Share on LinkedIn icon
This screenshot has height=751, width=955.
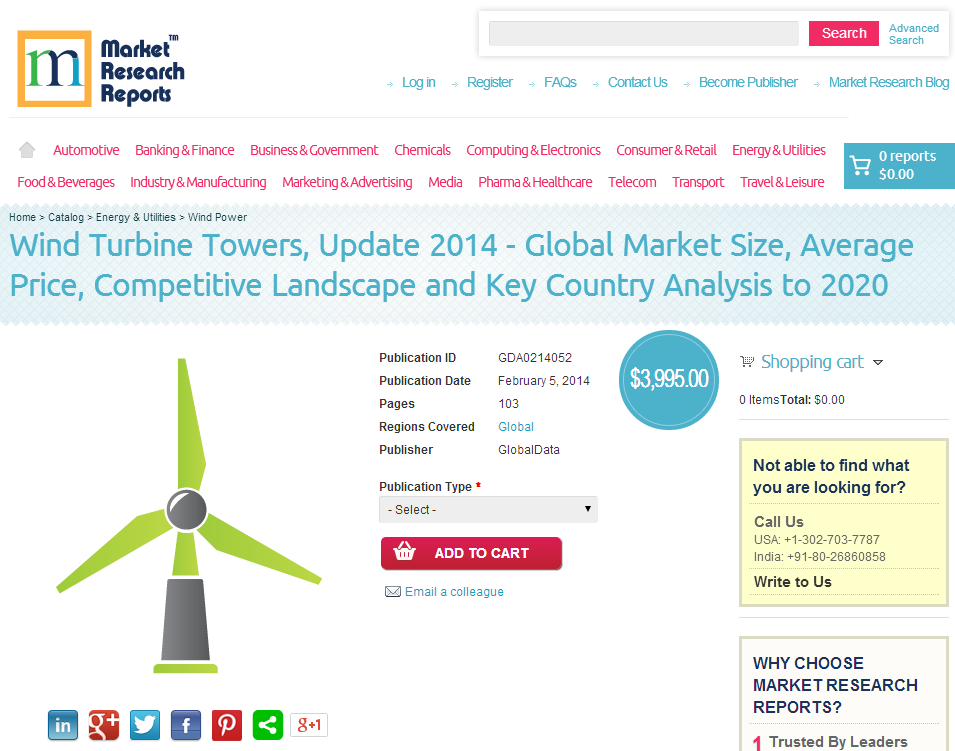pyautogui.click(x=63, y=725)
